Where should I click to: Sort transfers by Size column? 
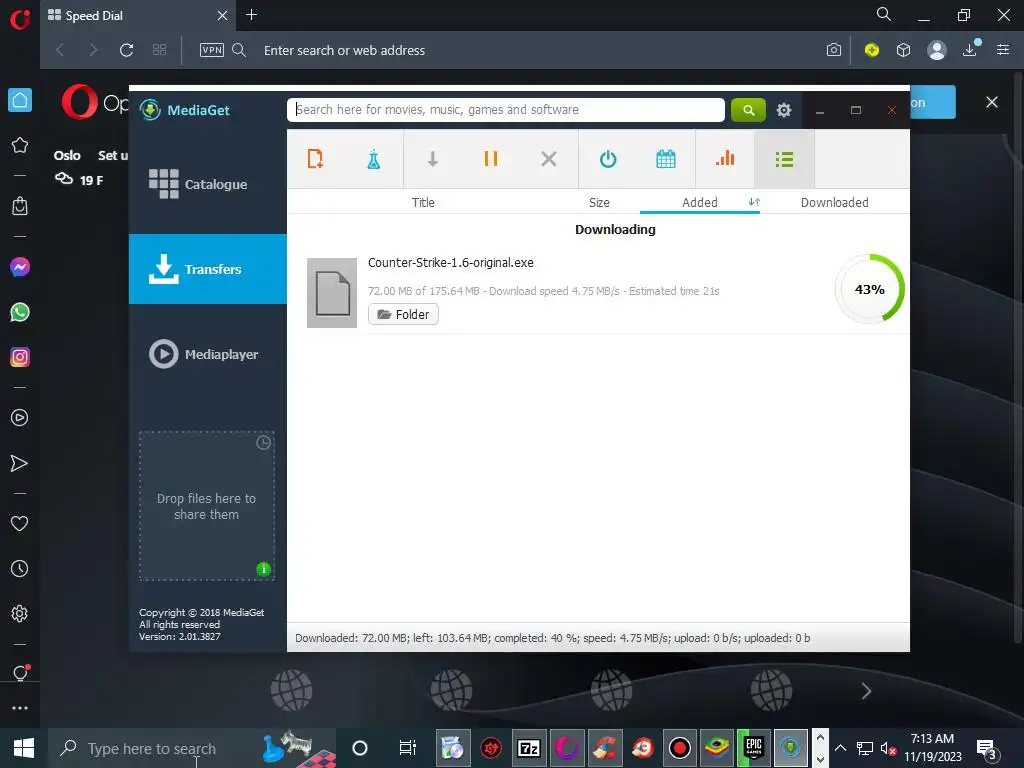[x=599, y=202]
